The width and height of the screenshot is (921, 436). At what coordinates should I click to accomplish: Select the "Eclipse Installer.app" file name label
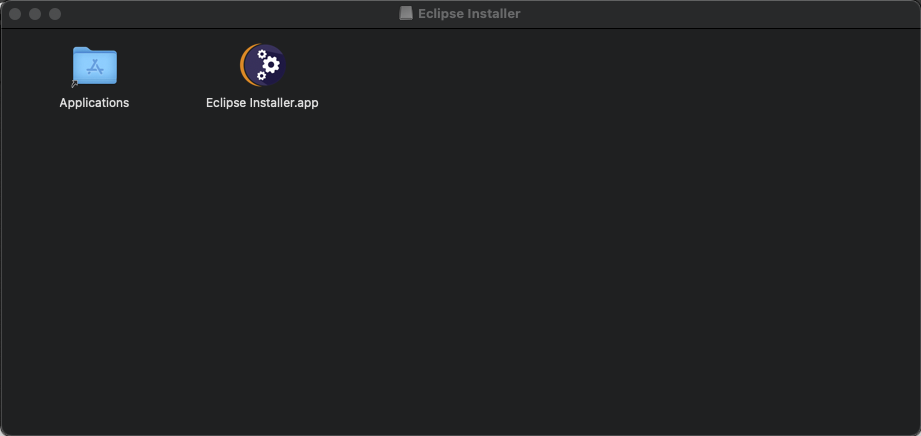(262, 103)
